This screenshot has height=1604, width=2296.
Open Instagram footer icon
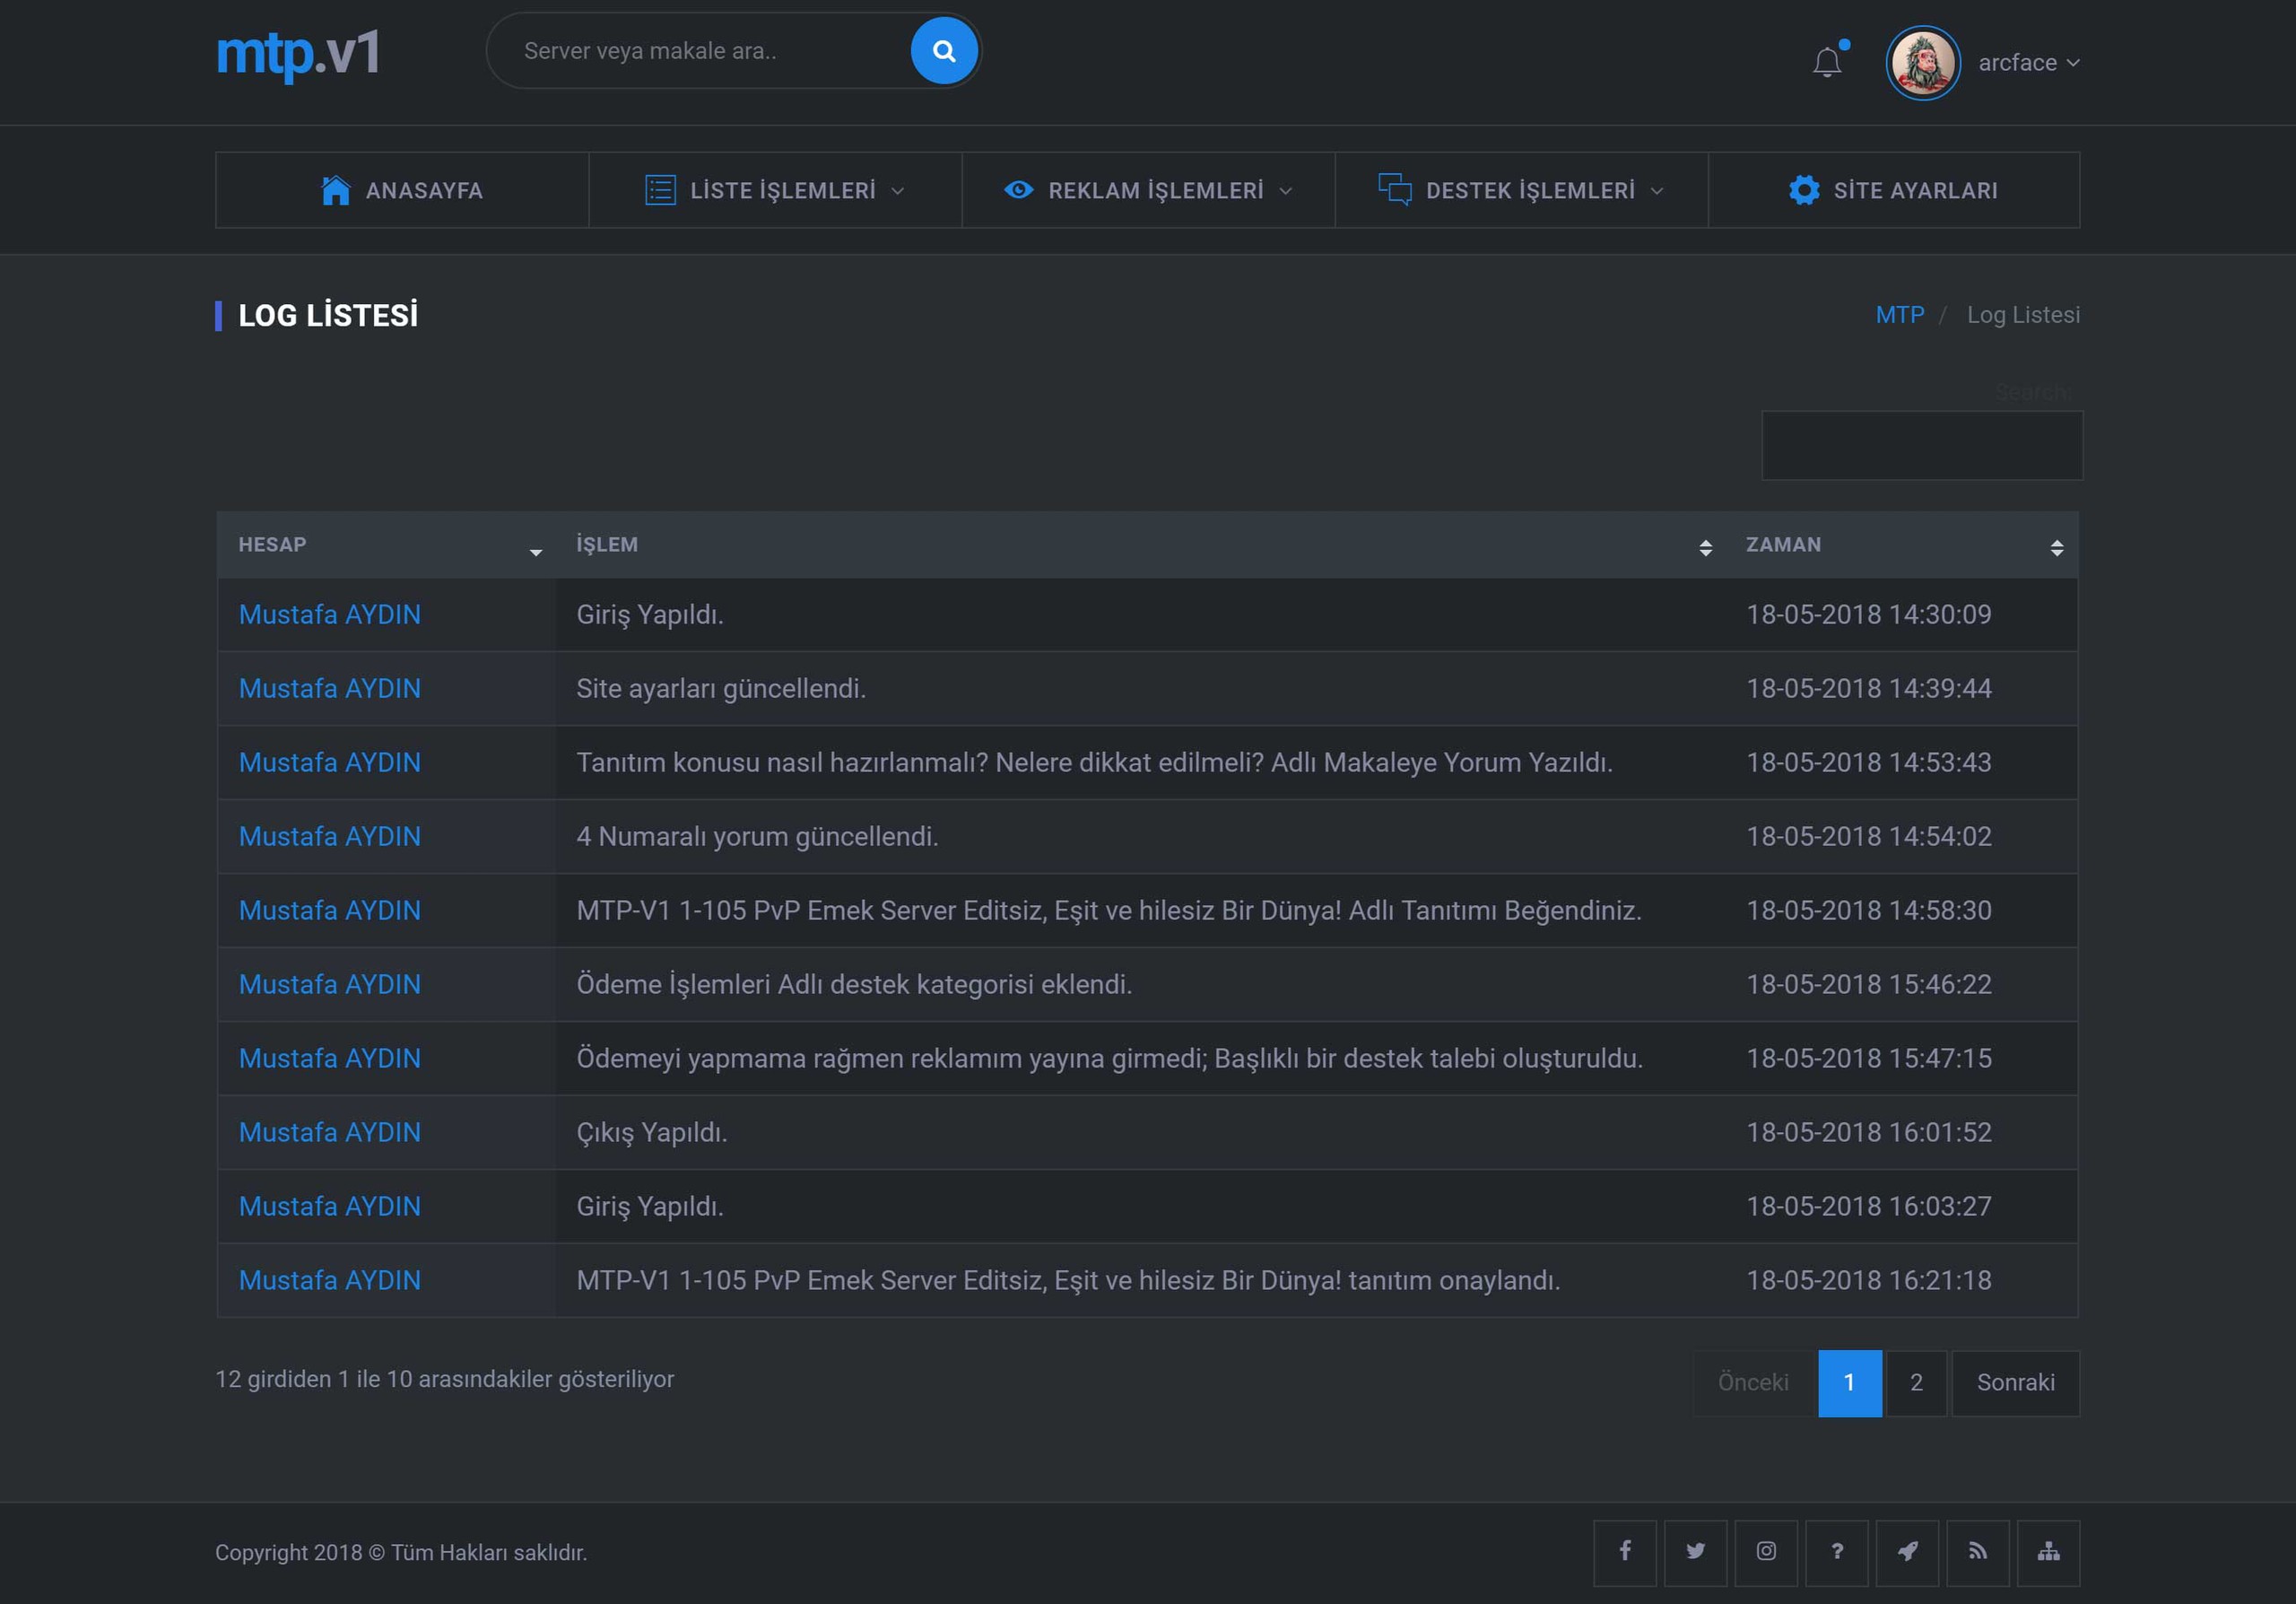1766,1552
